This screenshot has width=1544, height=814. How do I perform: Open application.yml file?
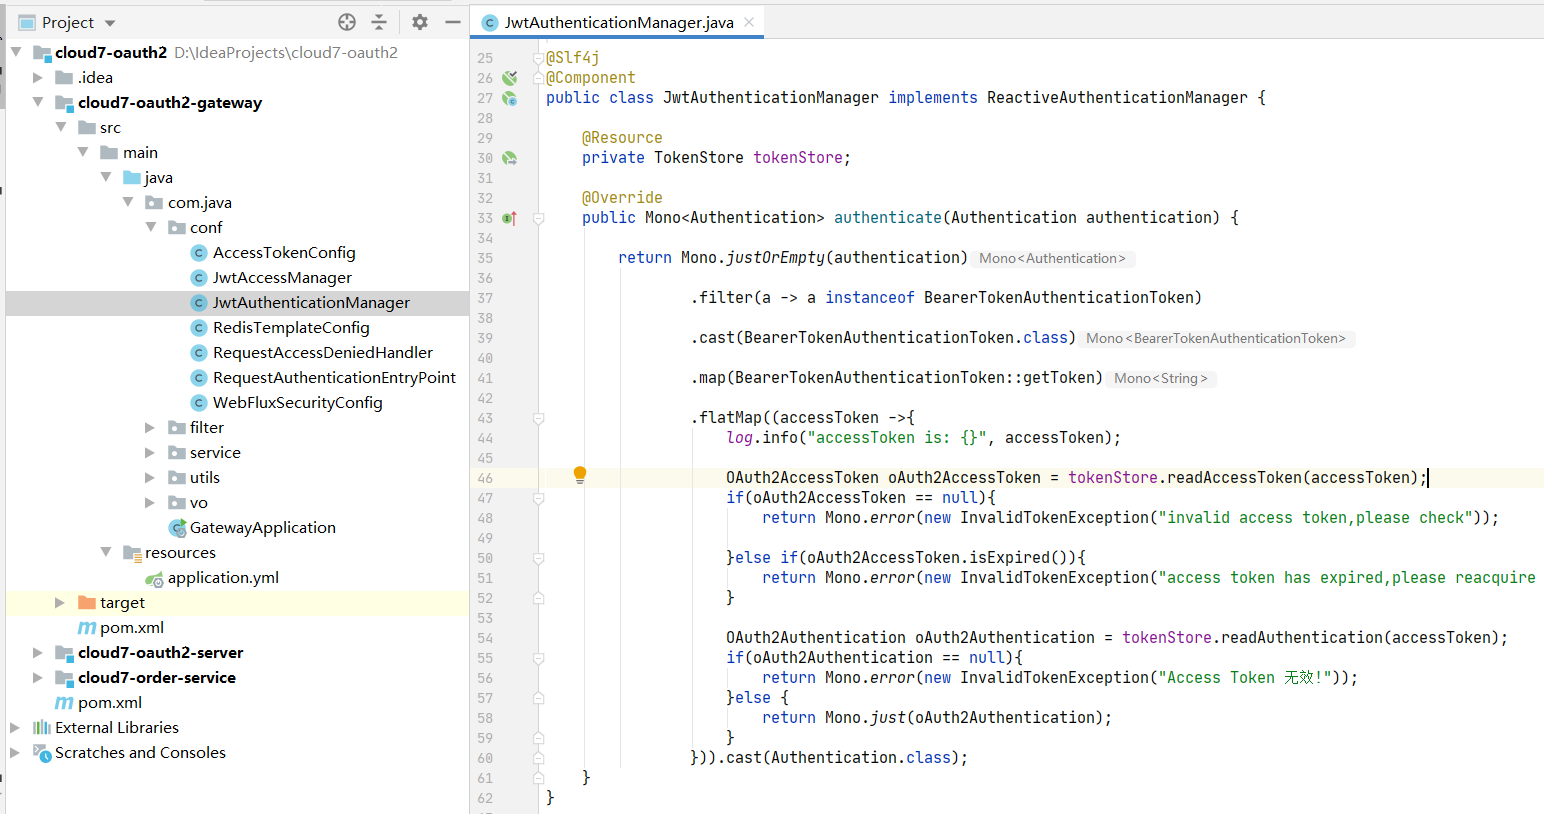coord(223,577)
